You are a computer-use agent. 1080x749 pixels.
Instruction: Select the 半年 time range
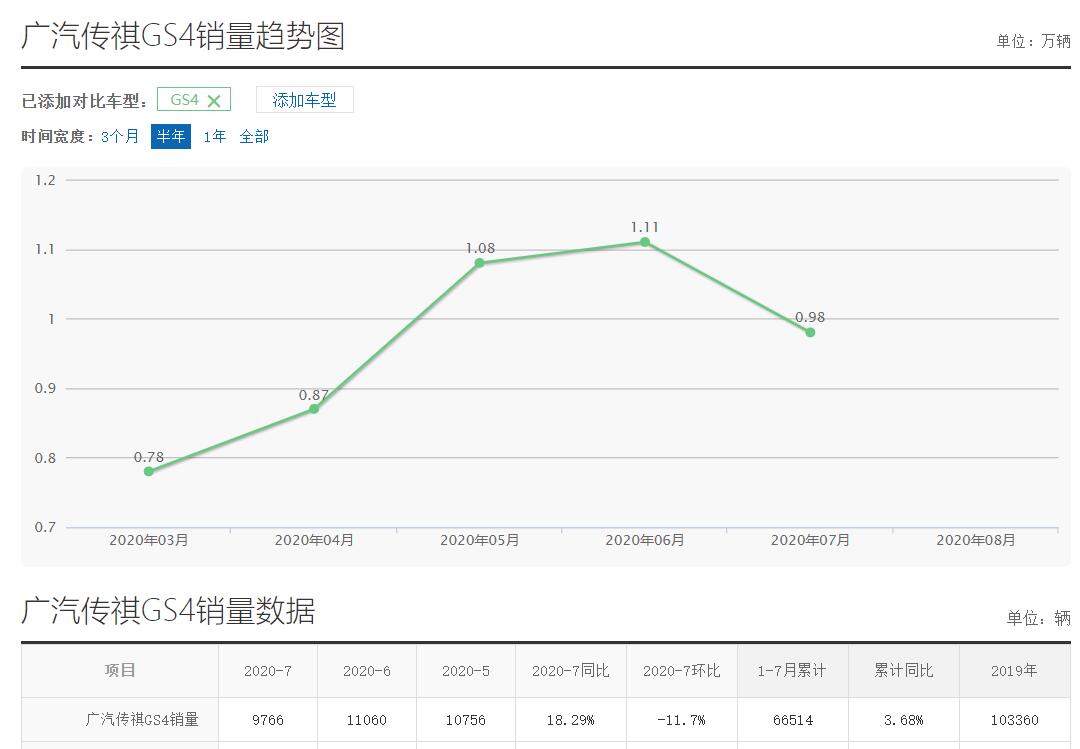[x=171, y=136]
